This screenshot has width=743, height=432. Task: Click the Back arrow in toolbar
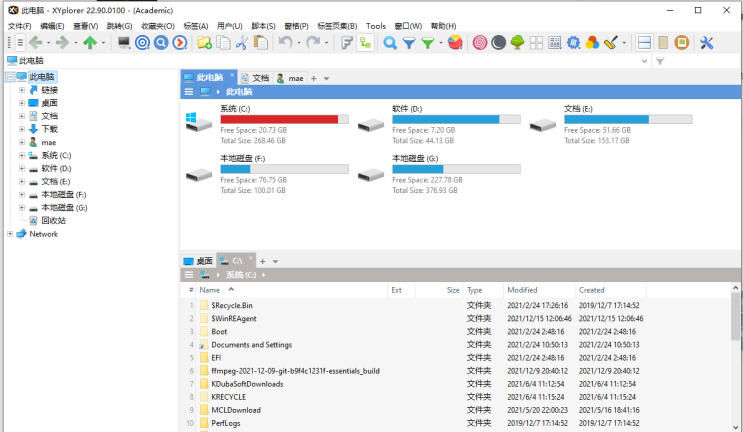(x=36, y=43)
